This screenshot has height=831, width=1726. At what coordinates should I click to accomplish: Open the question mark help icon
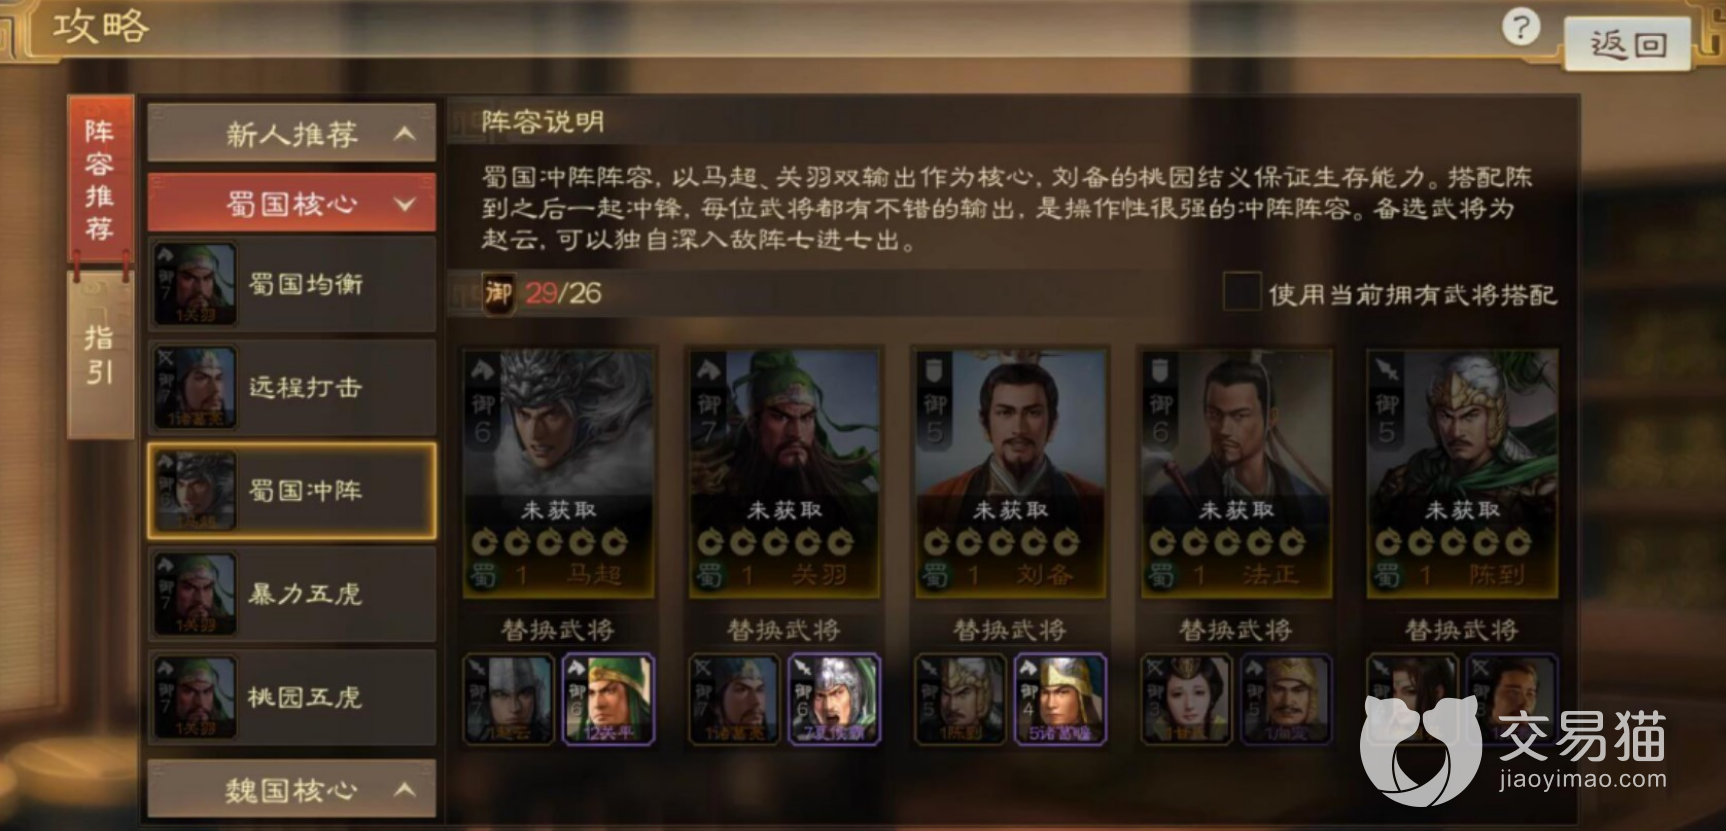1521,27
